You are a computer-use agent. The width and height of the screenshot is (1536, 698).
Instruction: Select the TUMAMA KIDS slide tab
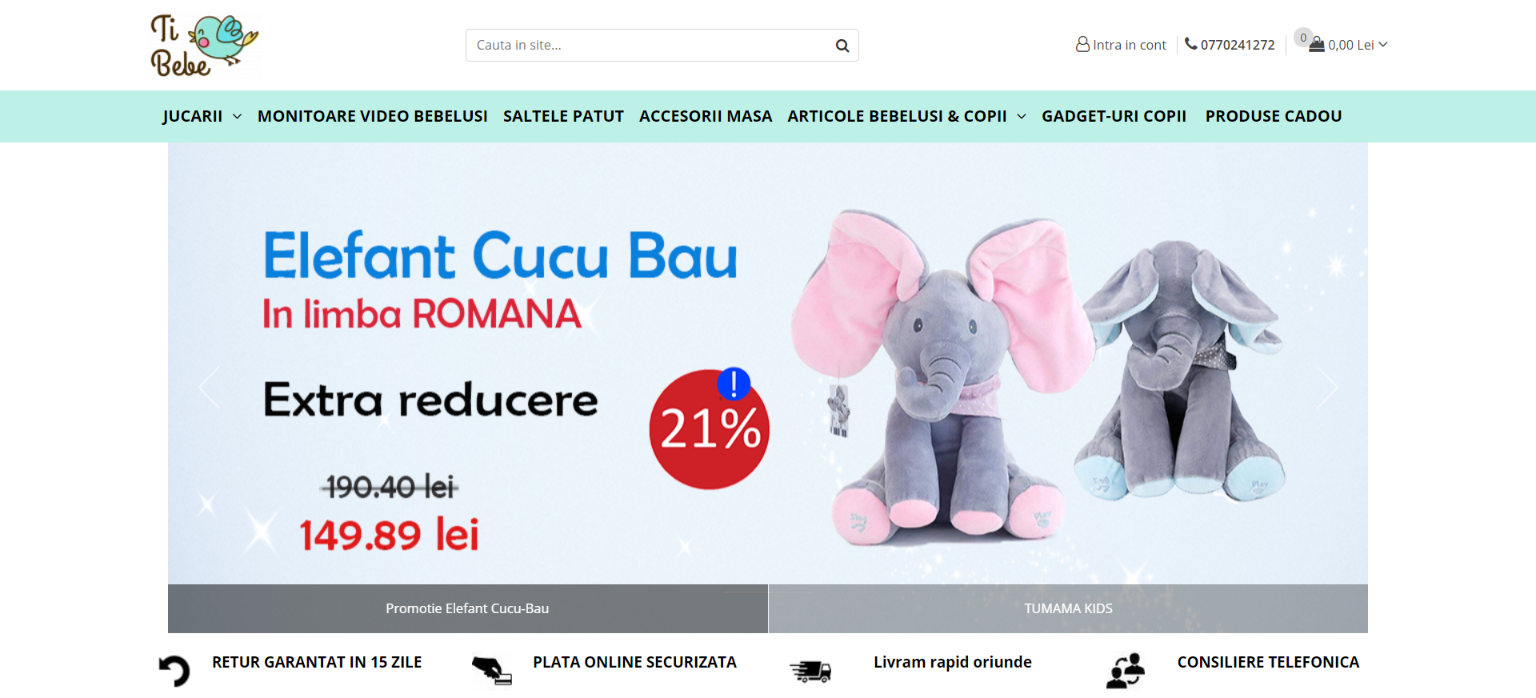click(1068, 608)
